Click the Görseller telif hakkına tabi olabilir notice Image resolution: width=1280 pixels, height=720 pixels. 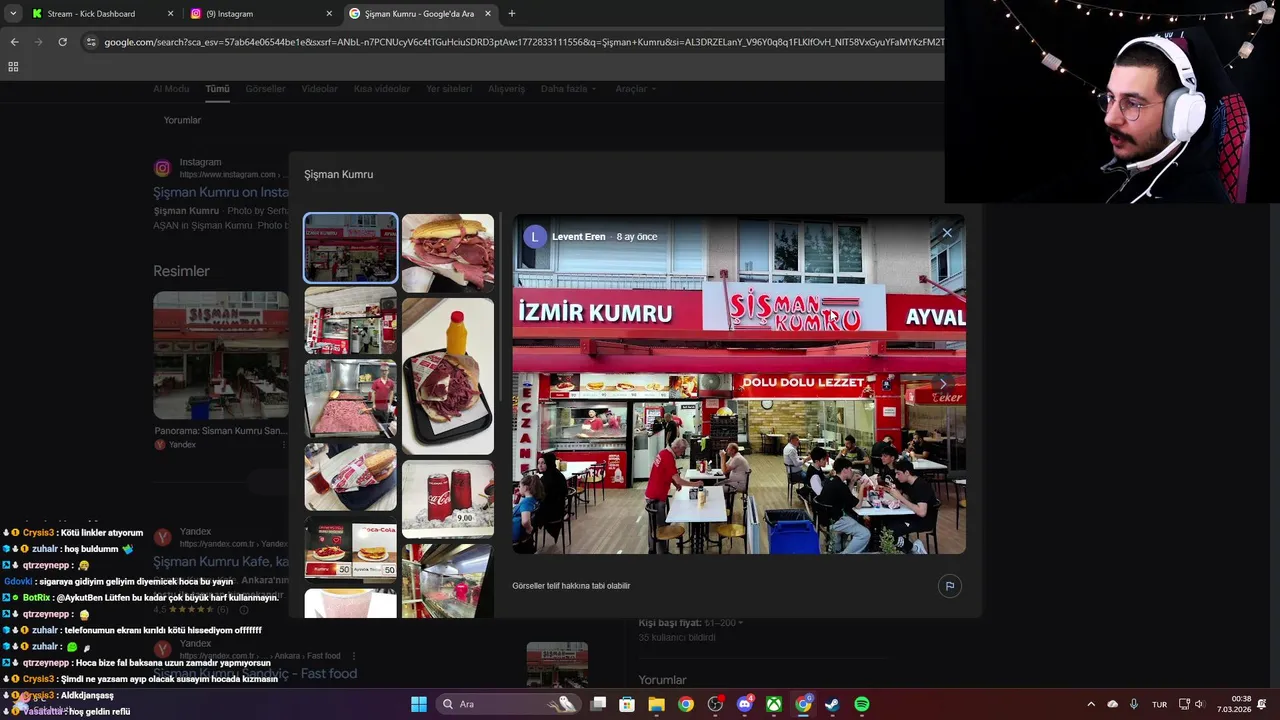(x=571, y=586)
